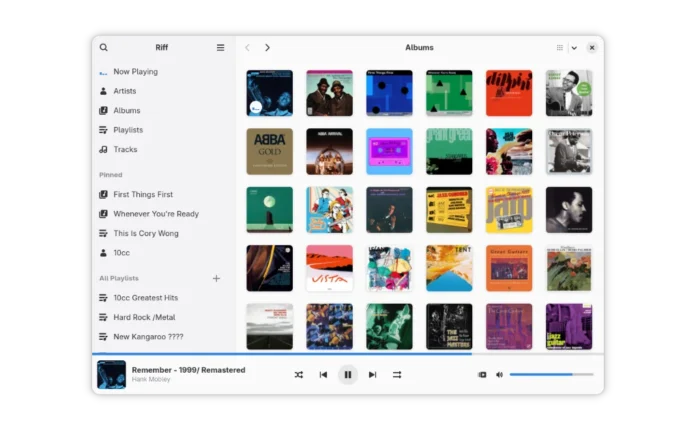Open the Vista album cover
This screenshot has width=696, height=430.
(329, 268)
